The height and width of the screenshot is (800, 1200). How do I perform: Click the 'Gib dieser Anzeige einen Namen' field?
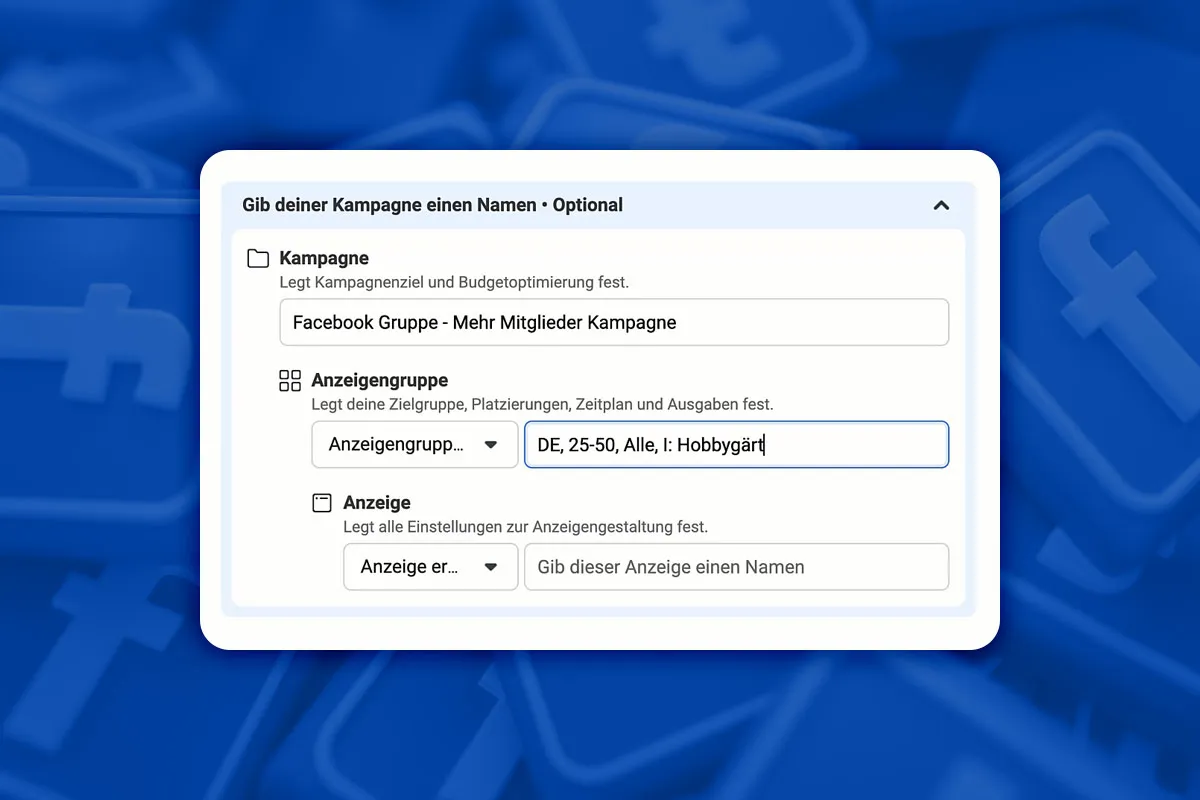coord(736,567)
